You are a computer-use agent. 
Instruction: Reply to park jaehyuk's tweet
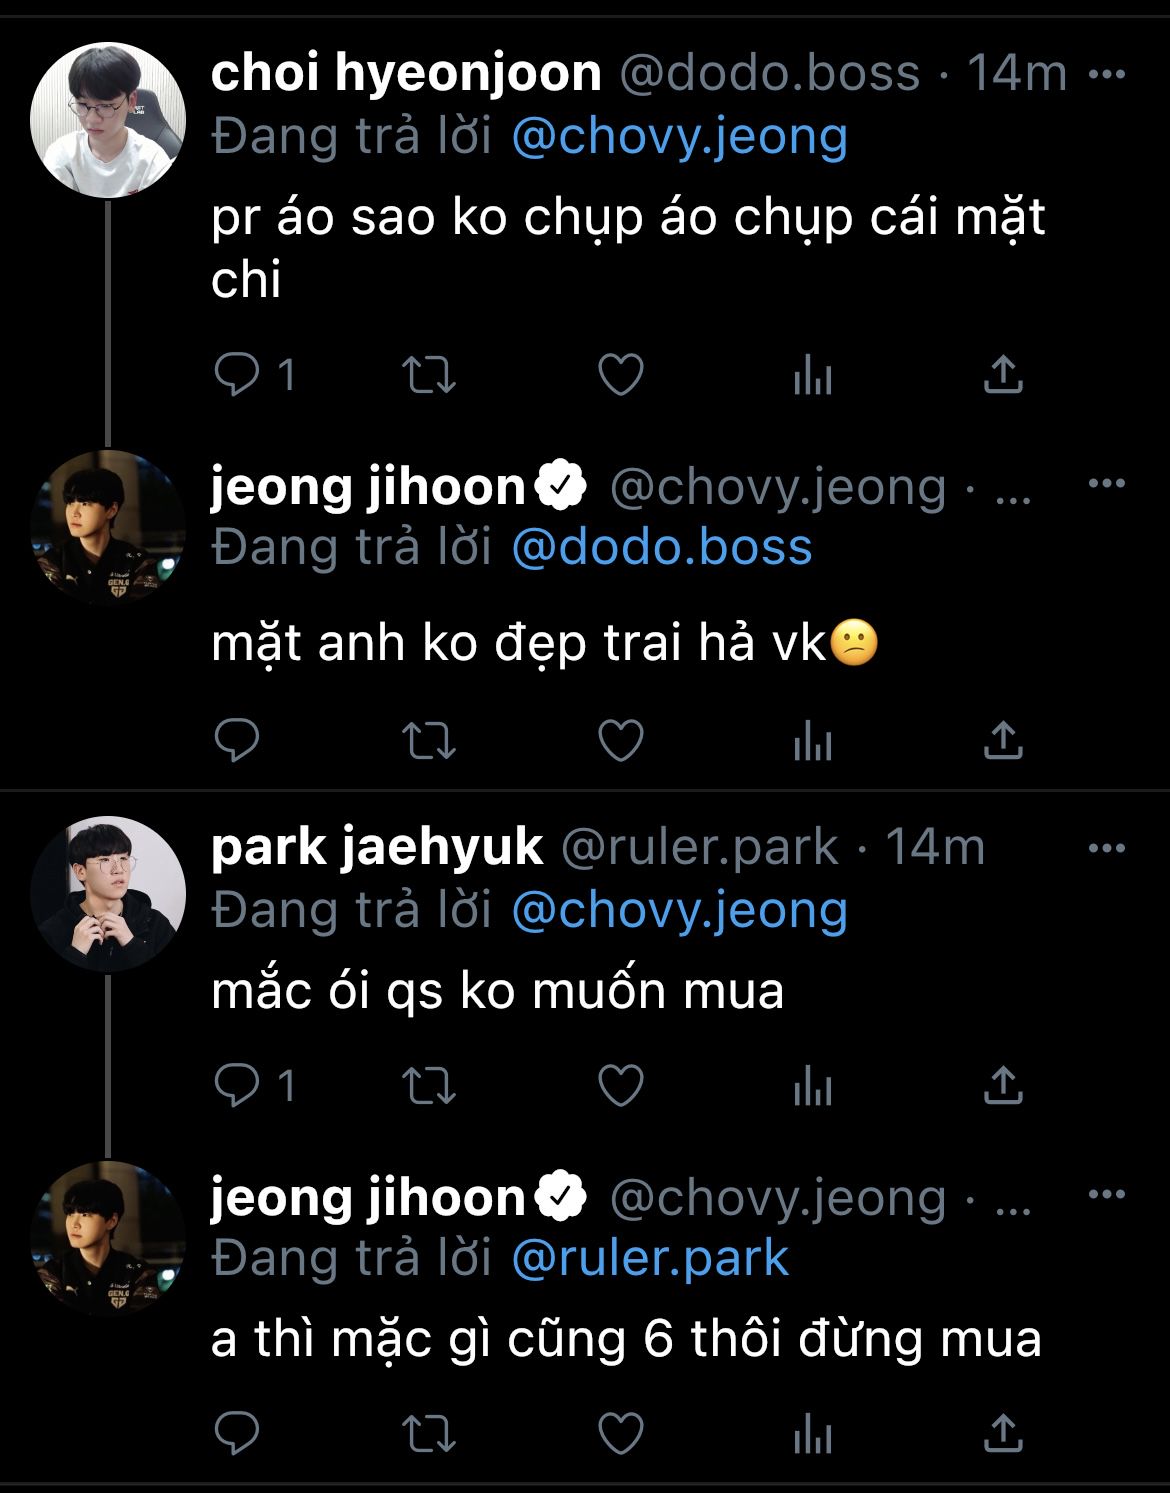pos(238,1085)
